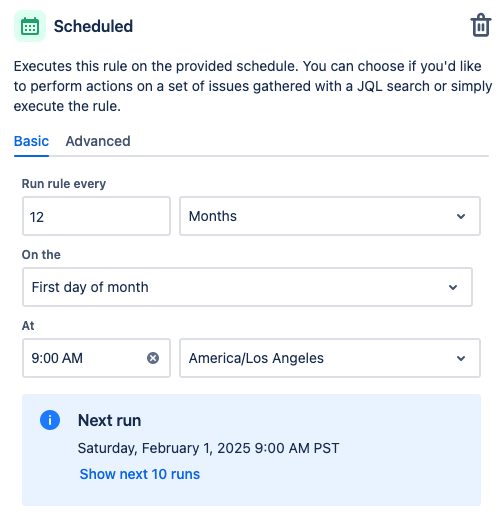Switch to the Advanced tab

click(x=98, y=141)
